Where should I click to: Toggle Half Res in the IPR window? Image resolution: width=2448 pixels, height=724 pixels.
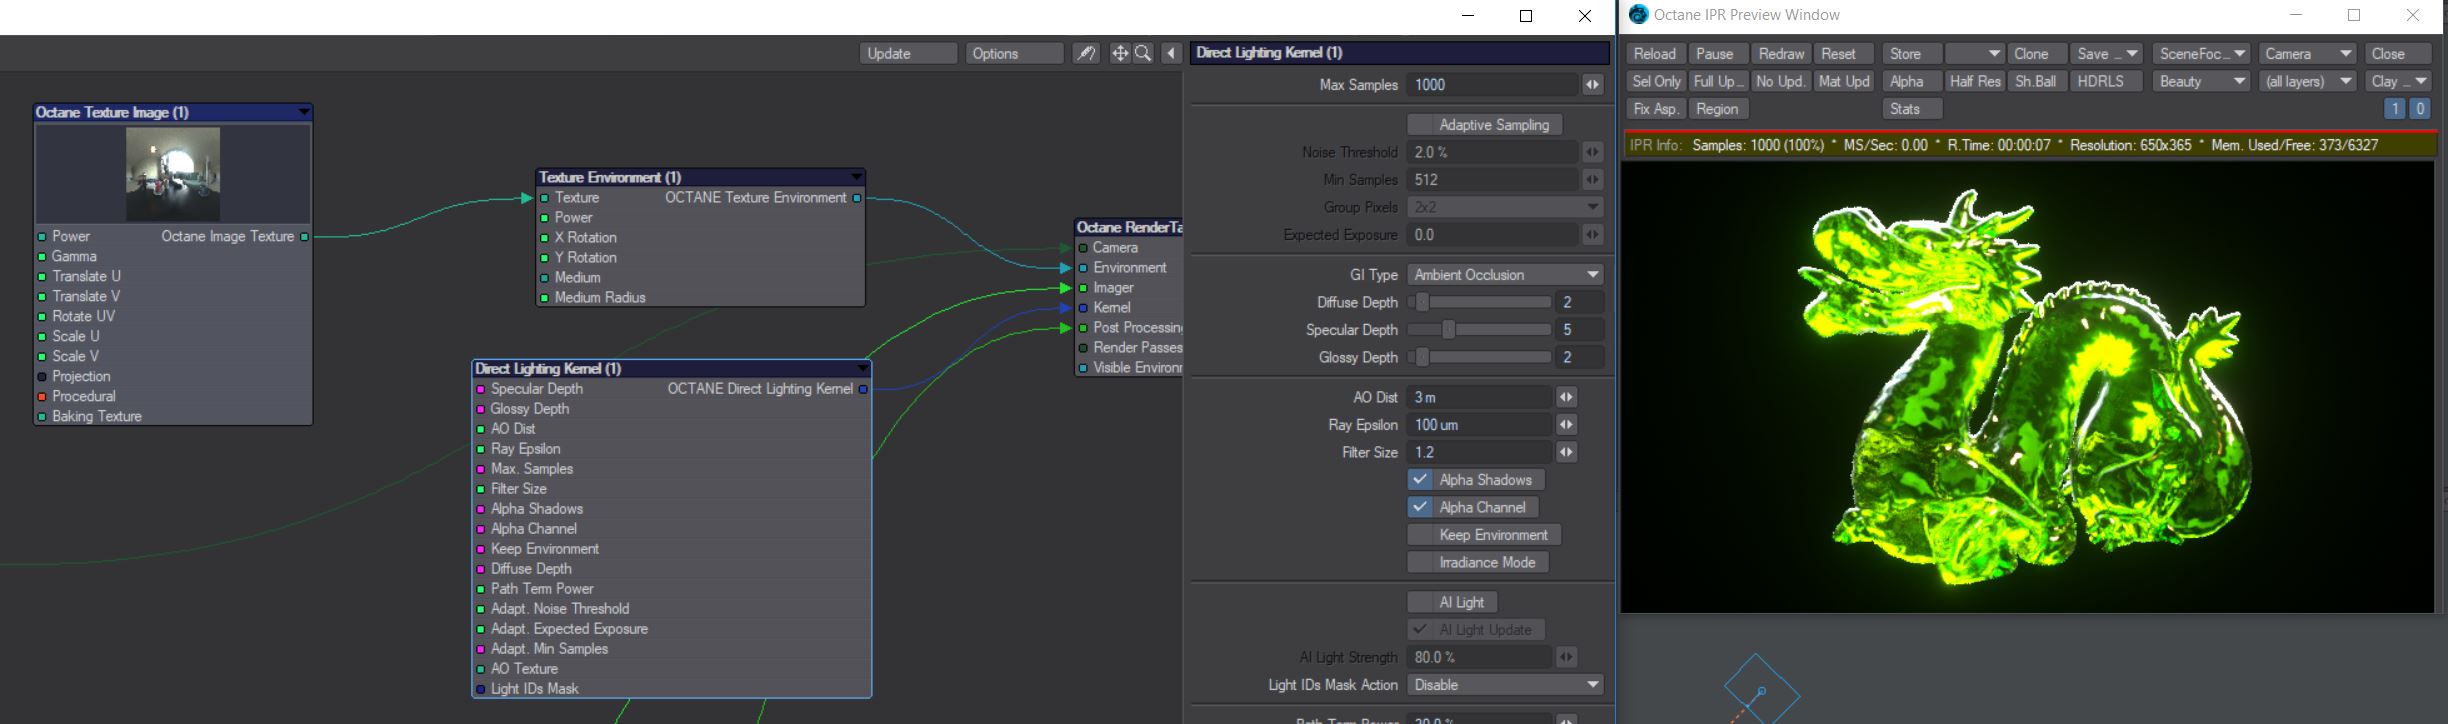(1975, 81)
